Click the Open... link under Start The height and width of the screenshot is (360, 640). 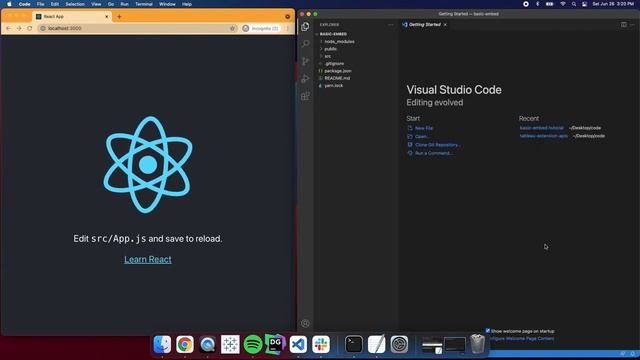[x=422, y=137]
